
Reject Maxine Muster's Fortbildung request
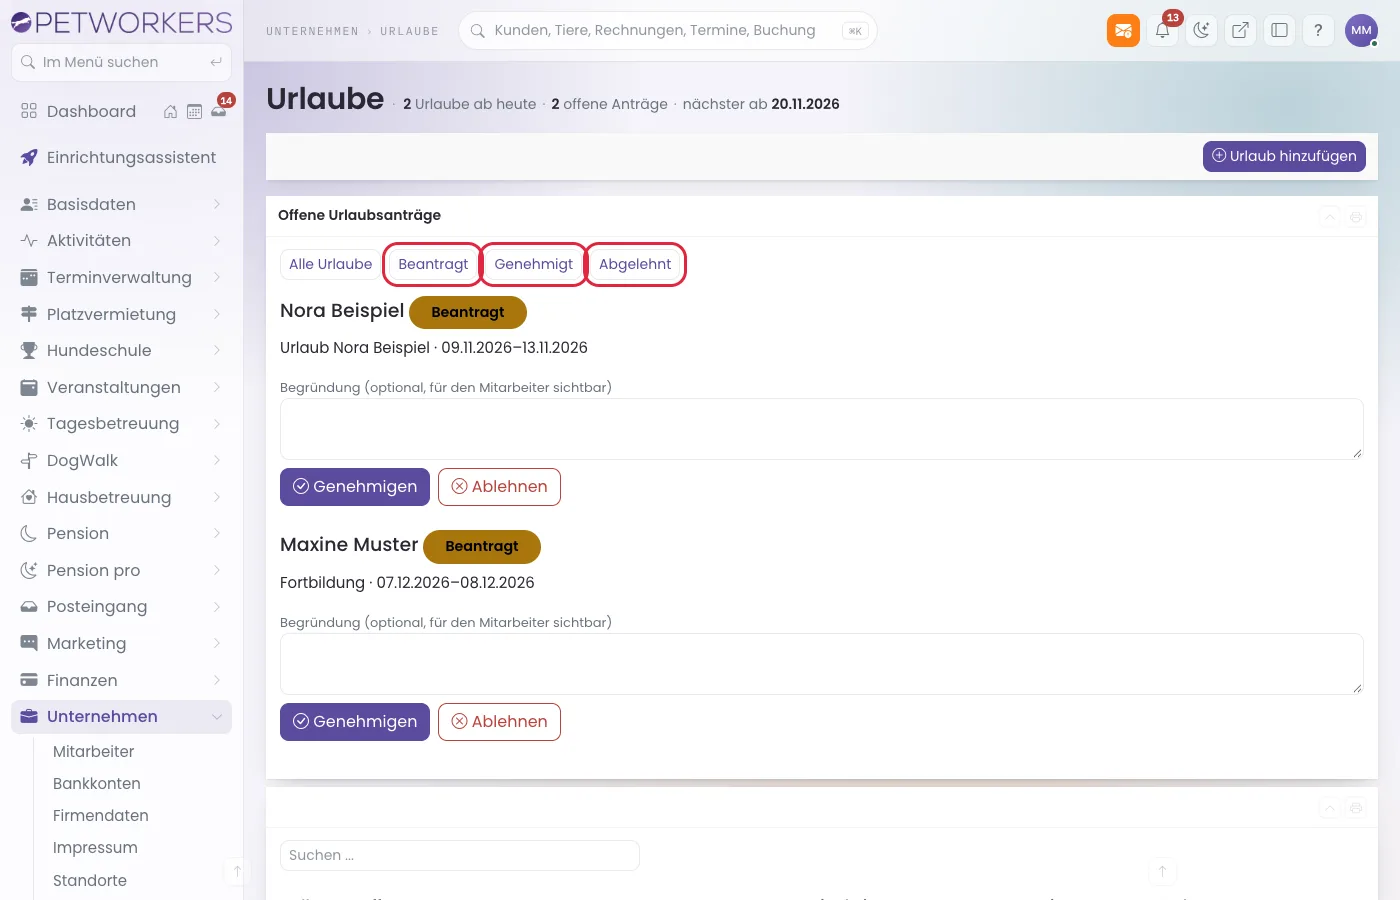499,722
